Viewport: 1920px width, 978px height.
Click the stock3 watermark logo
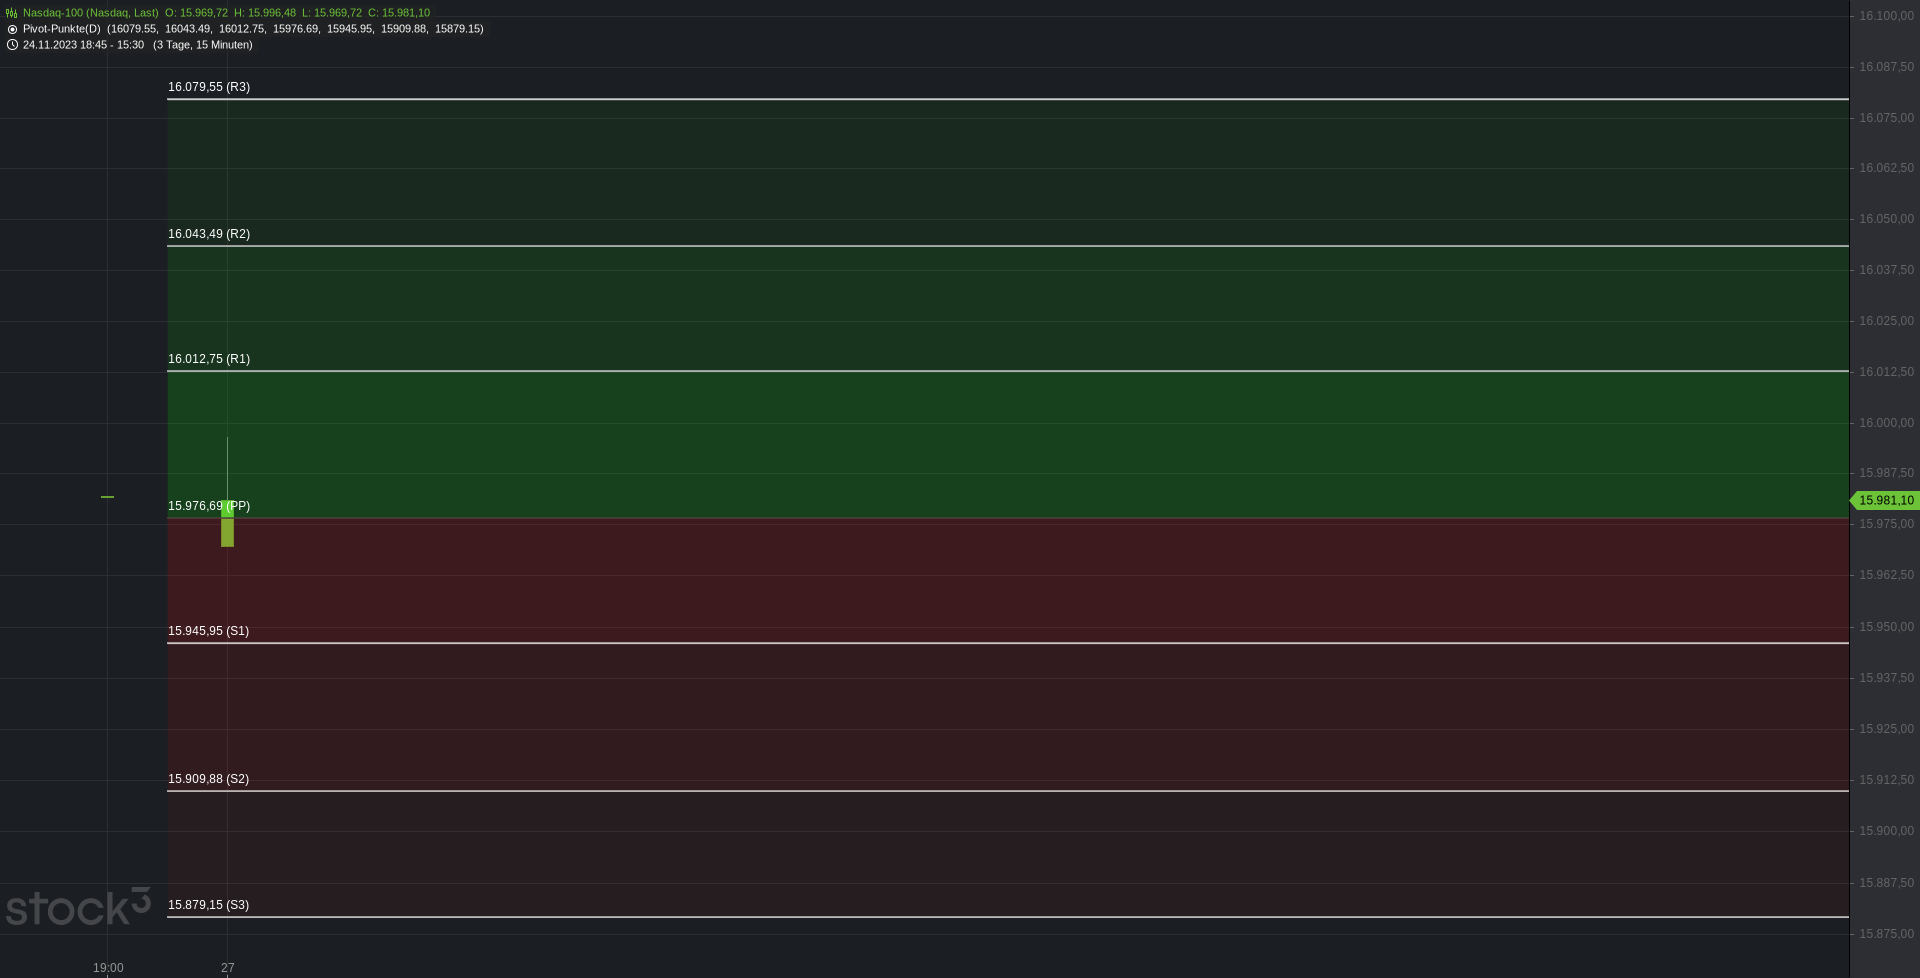pyautogui.click(x=78, y=907)
